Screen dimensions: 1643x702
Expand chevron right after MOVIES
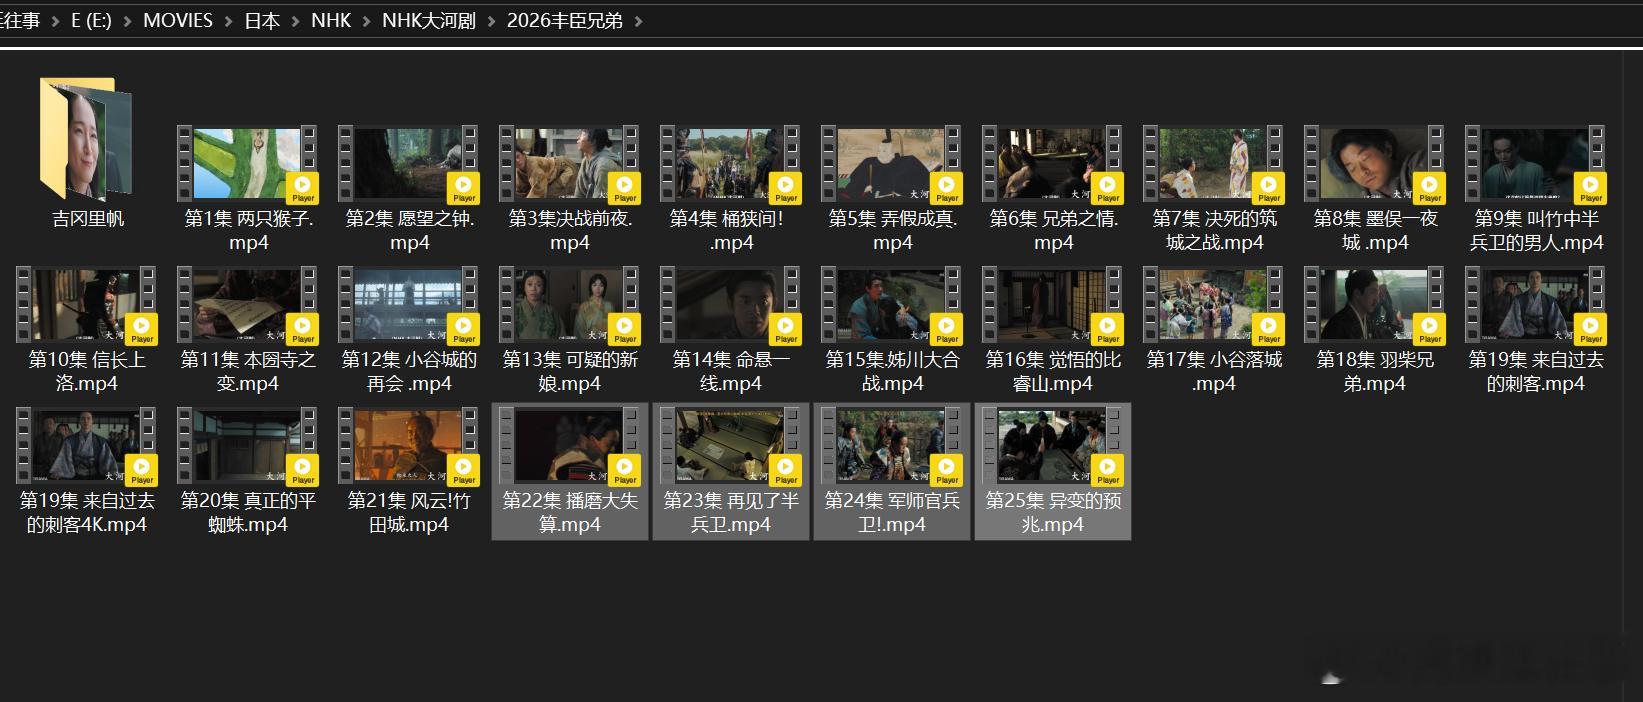229,20
